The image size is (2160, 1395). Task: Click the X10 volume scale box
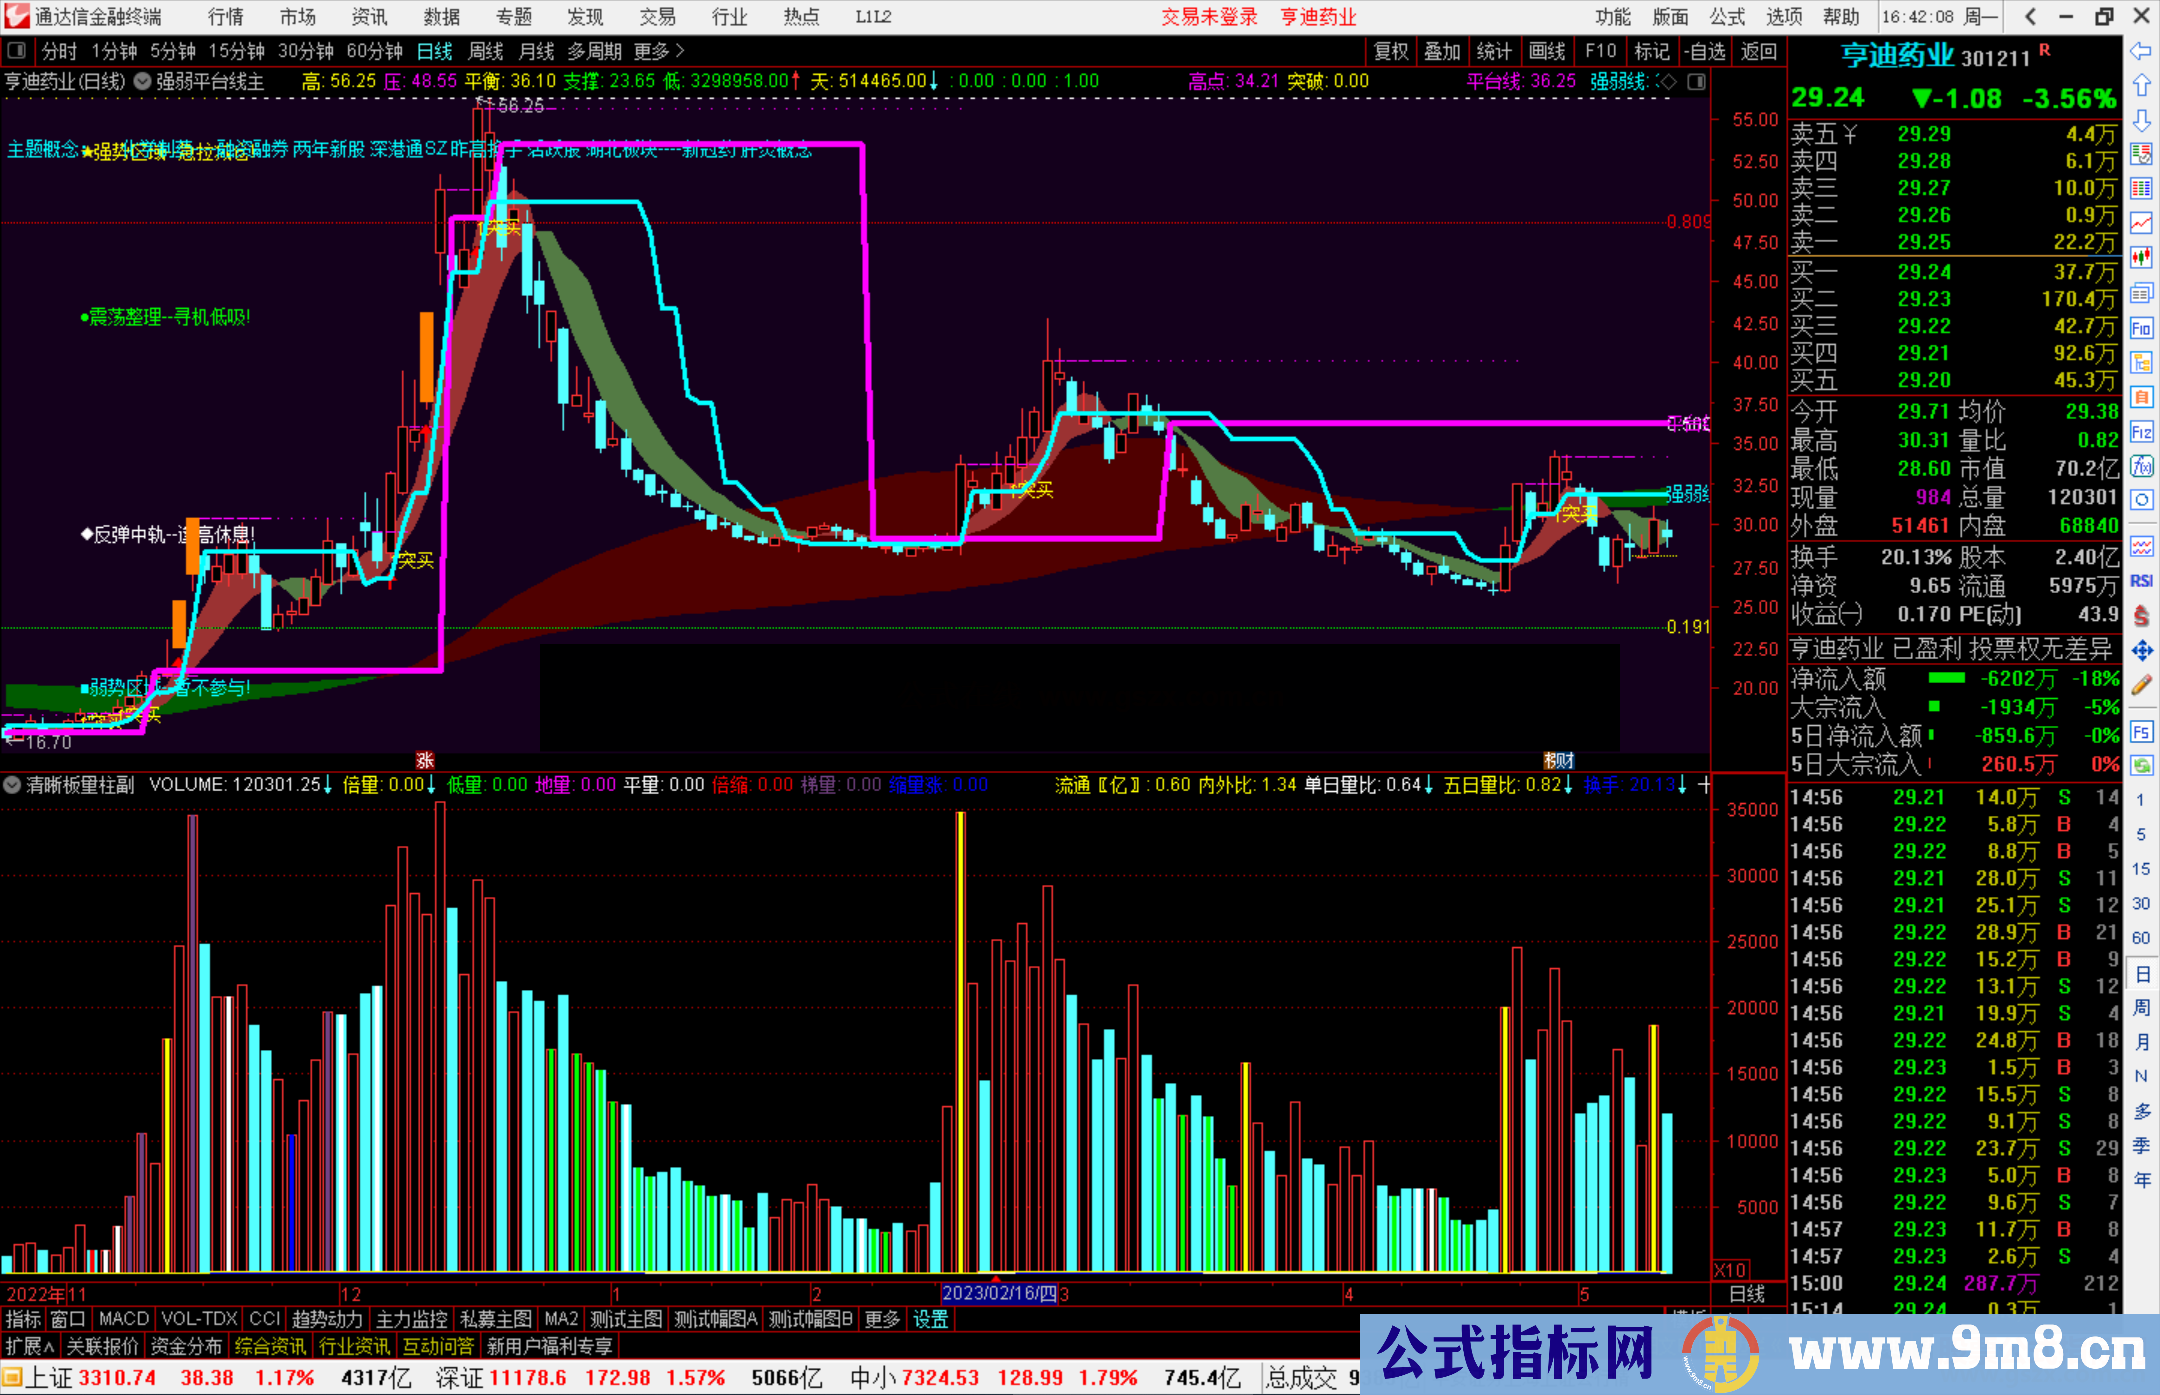(x=1731, y=1270)
